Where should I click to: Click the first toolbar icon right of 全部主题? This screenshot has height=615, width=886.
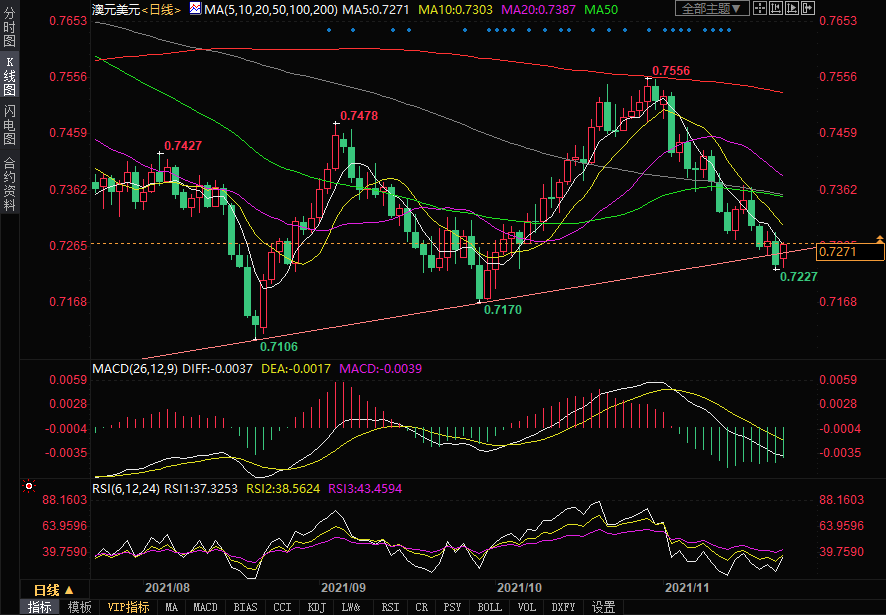[762, 9]
